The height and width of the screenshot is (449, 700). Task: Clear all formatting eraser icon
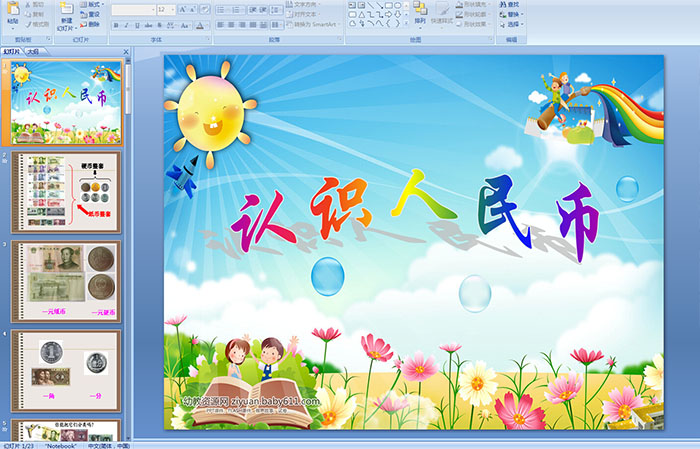click(205, 9)
